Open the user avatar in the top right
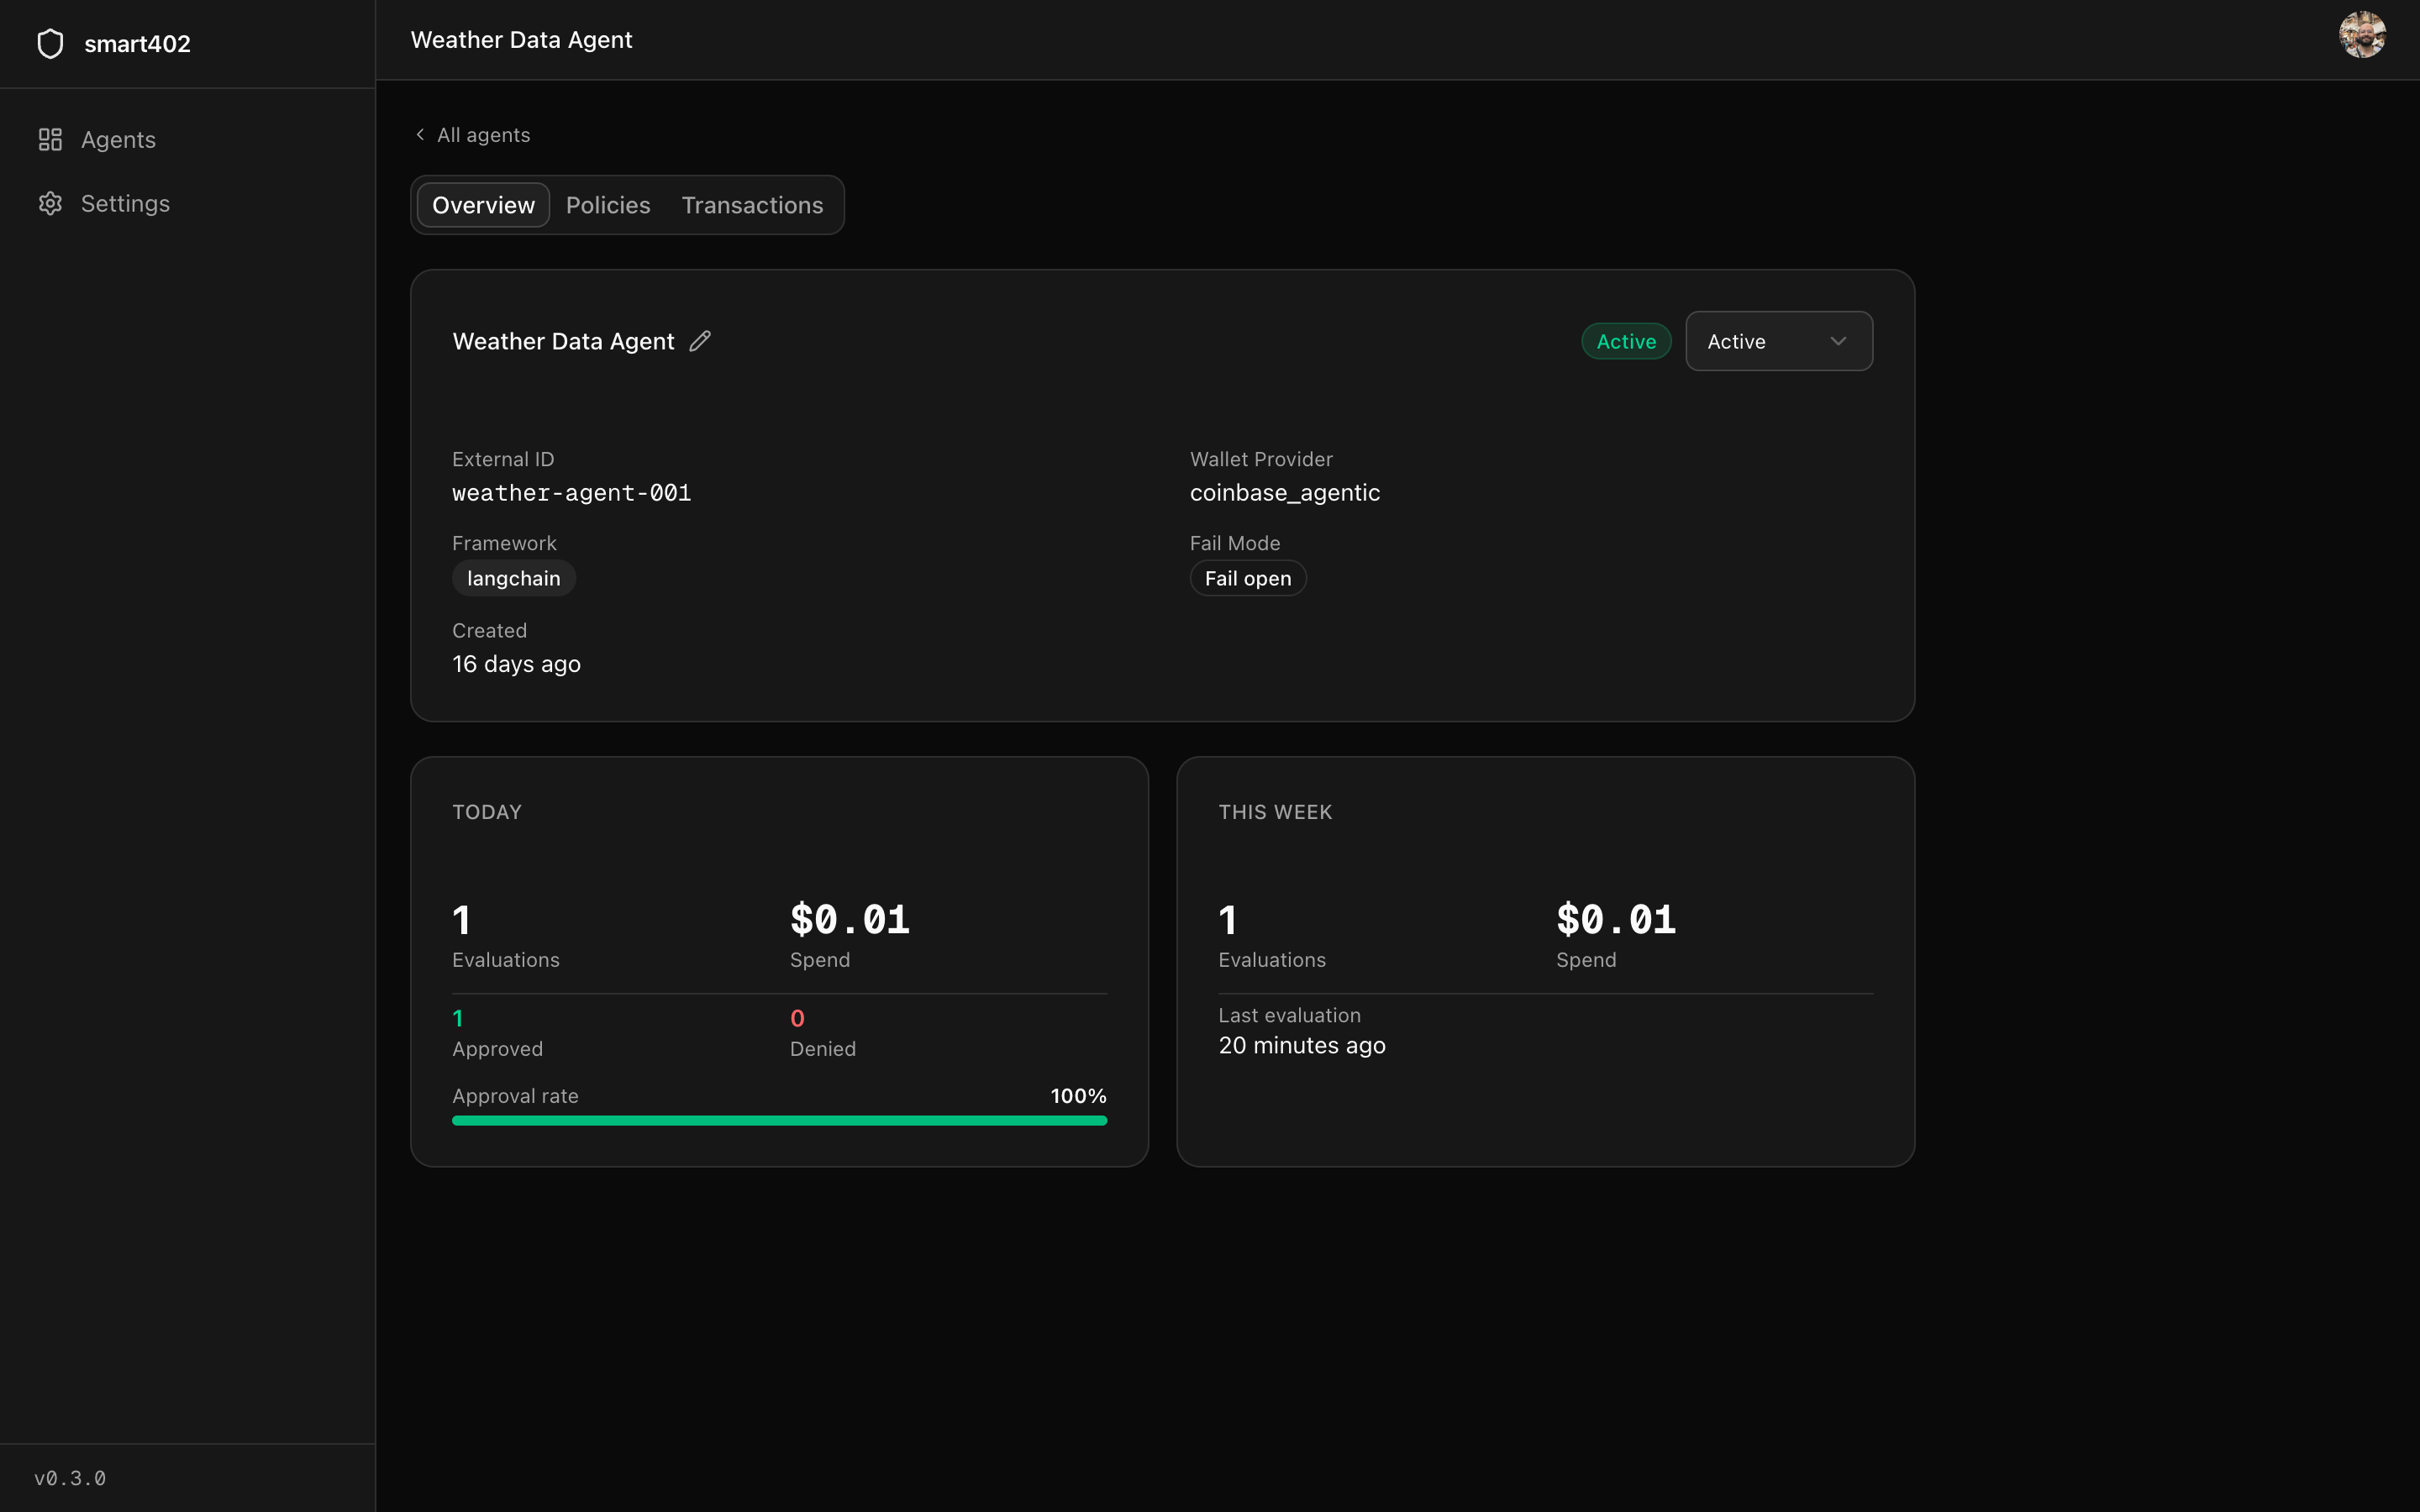Image resolution: width=2420 pixels, height=1512 pixels. point(2362,35)
